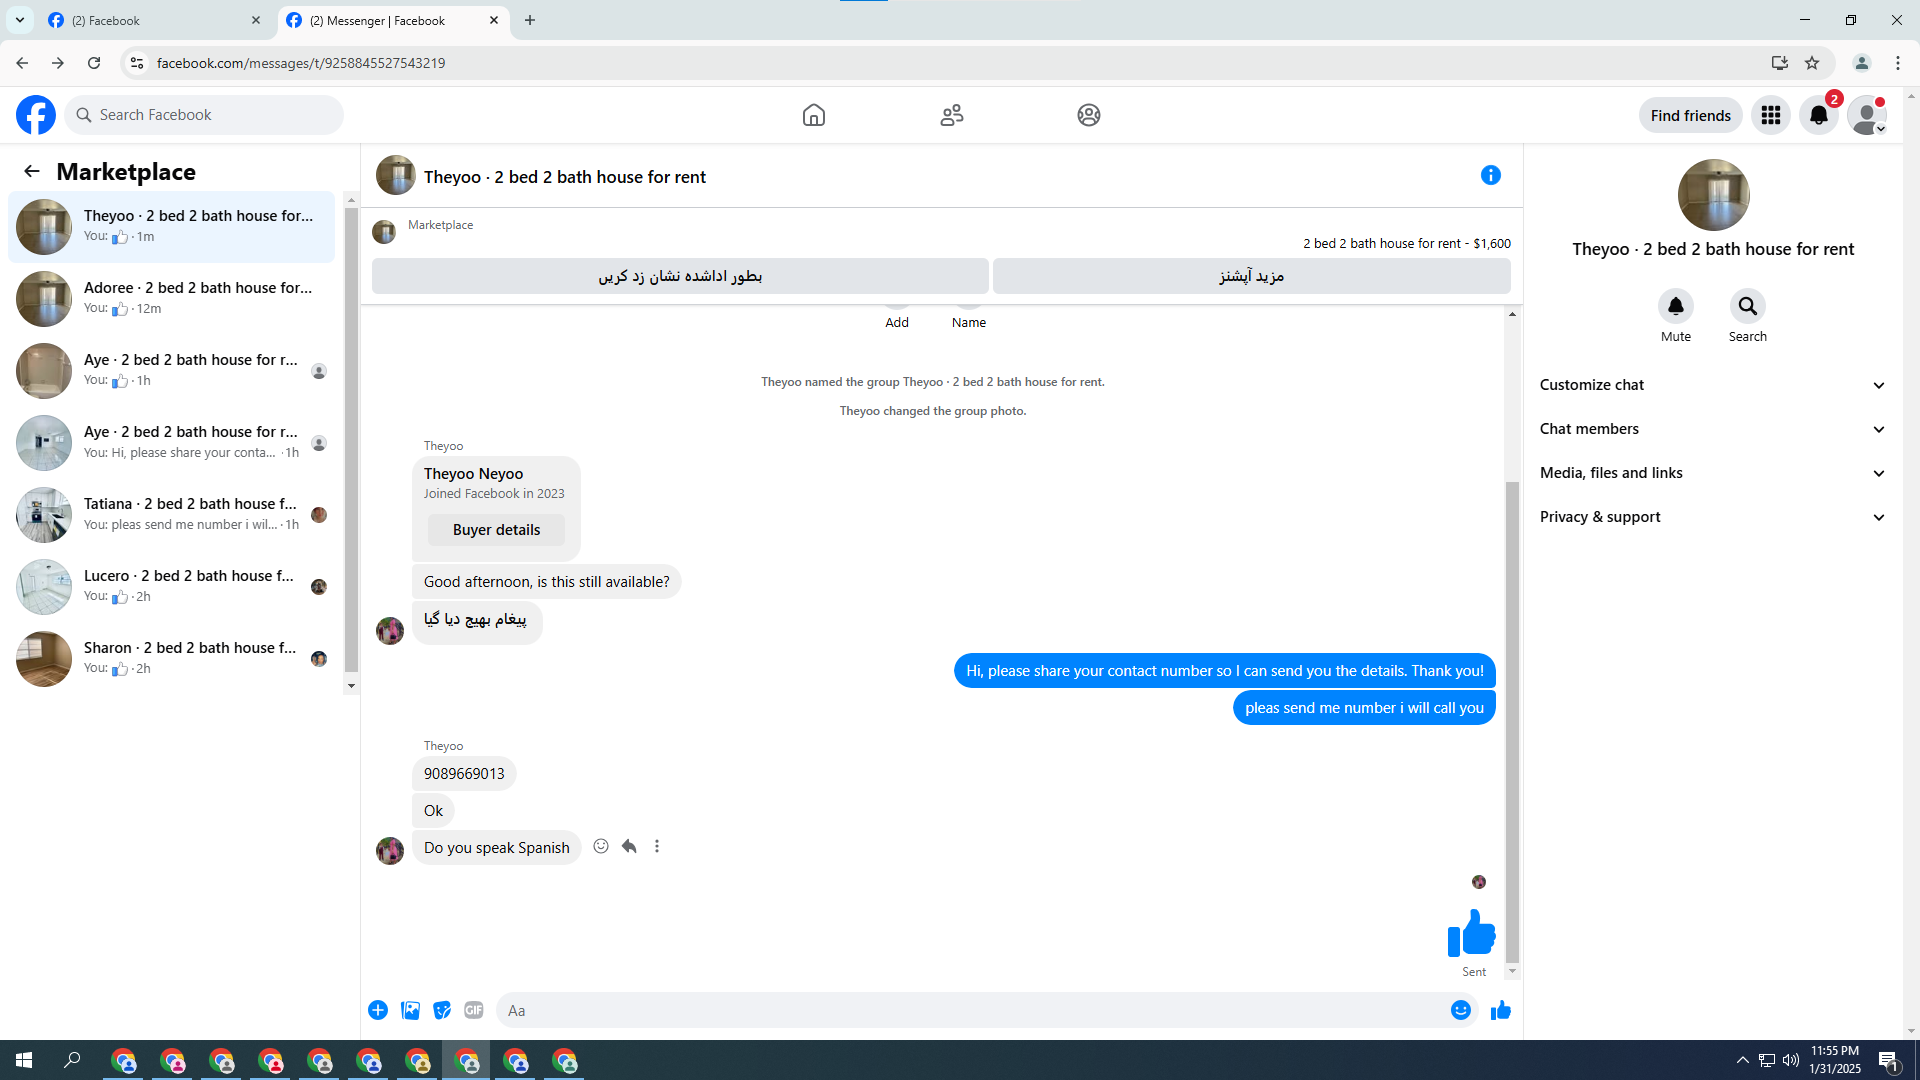This screenshot has width=1920, height=1080.
Task: Reload the page
Action: tap(94, 63)
